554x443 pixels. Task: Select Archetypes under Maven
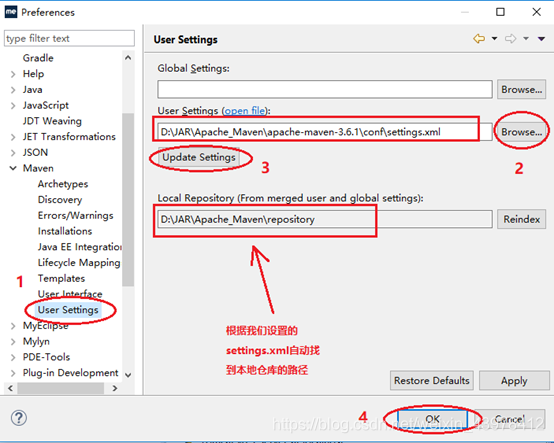pos(63,184)
